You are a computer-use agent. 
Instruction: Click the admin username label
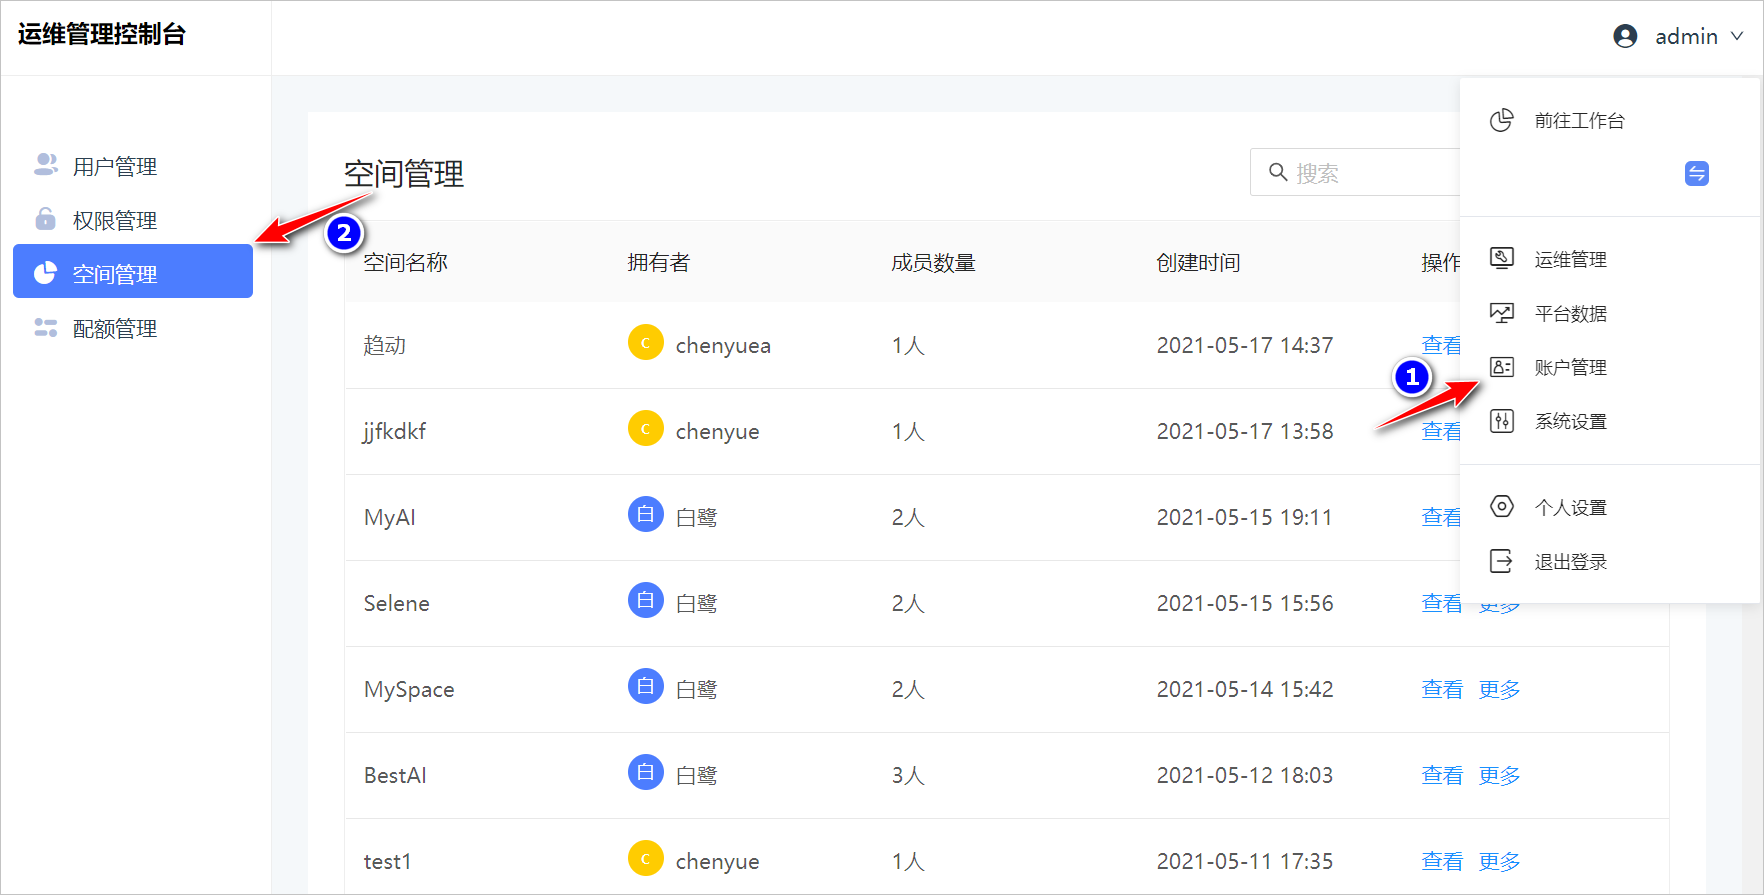[1686, 36]
